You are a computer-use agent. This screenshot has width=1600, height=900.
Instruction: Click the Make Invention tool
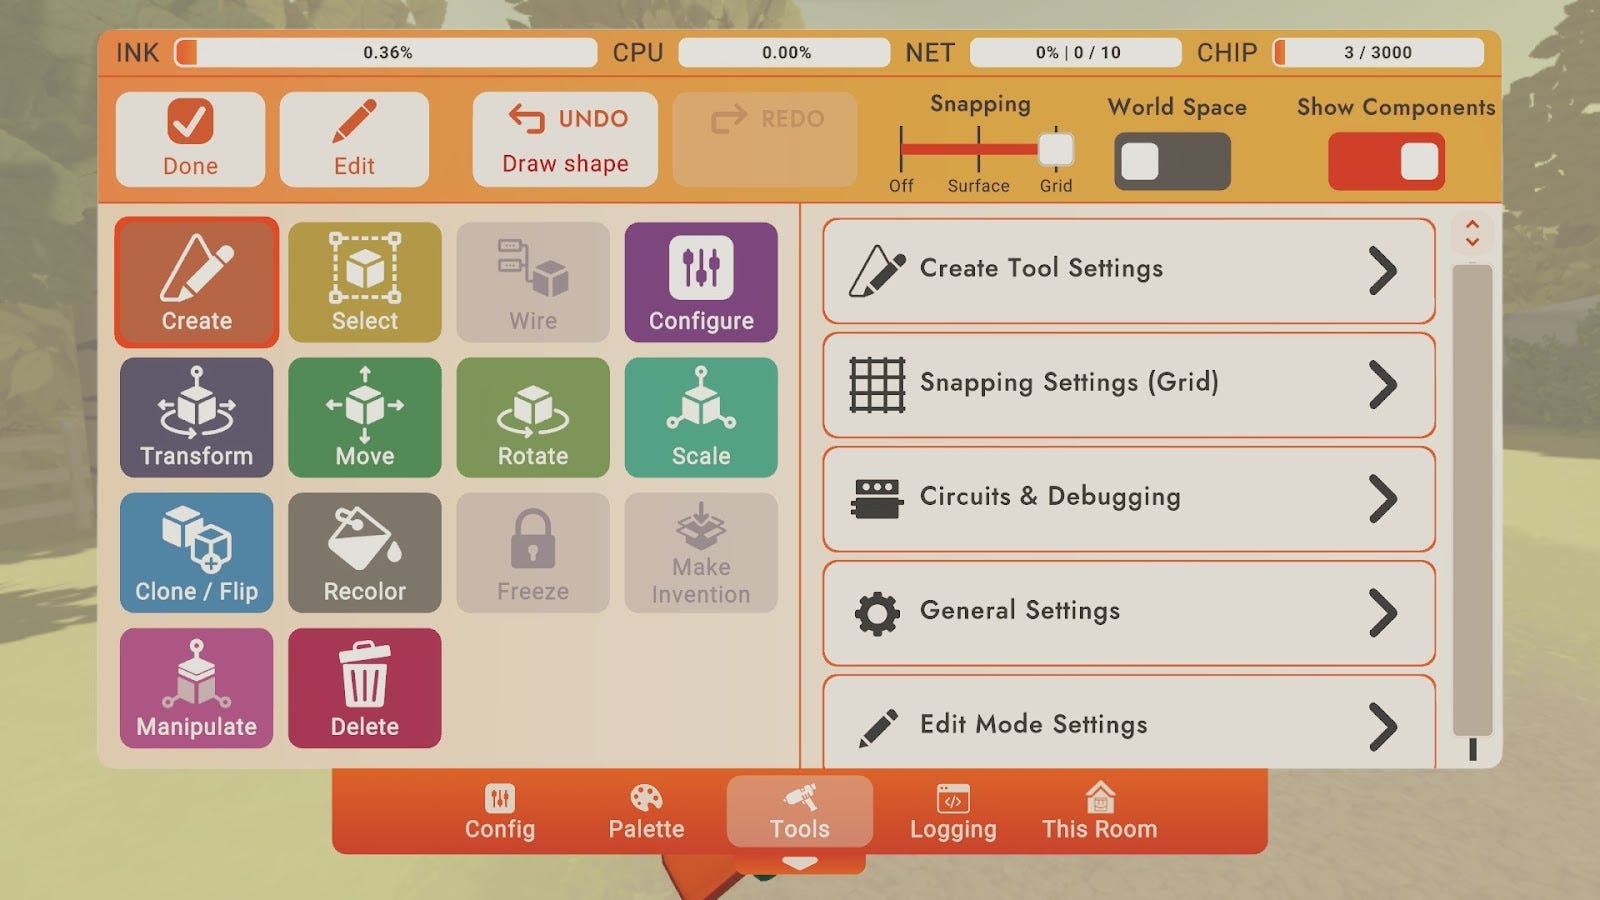coord(701,553)
